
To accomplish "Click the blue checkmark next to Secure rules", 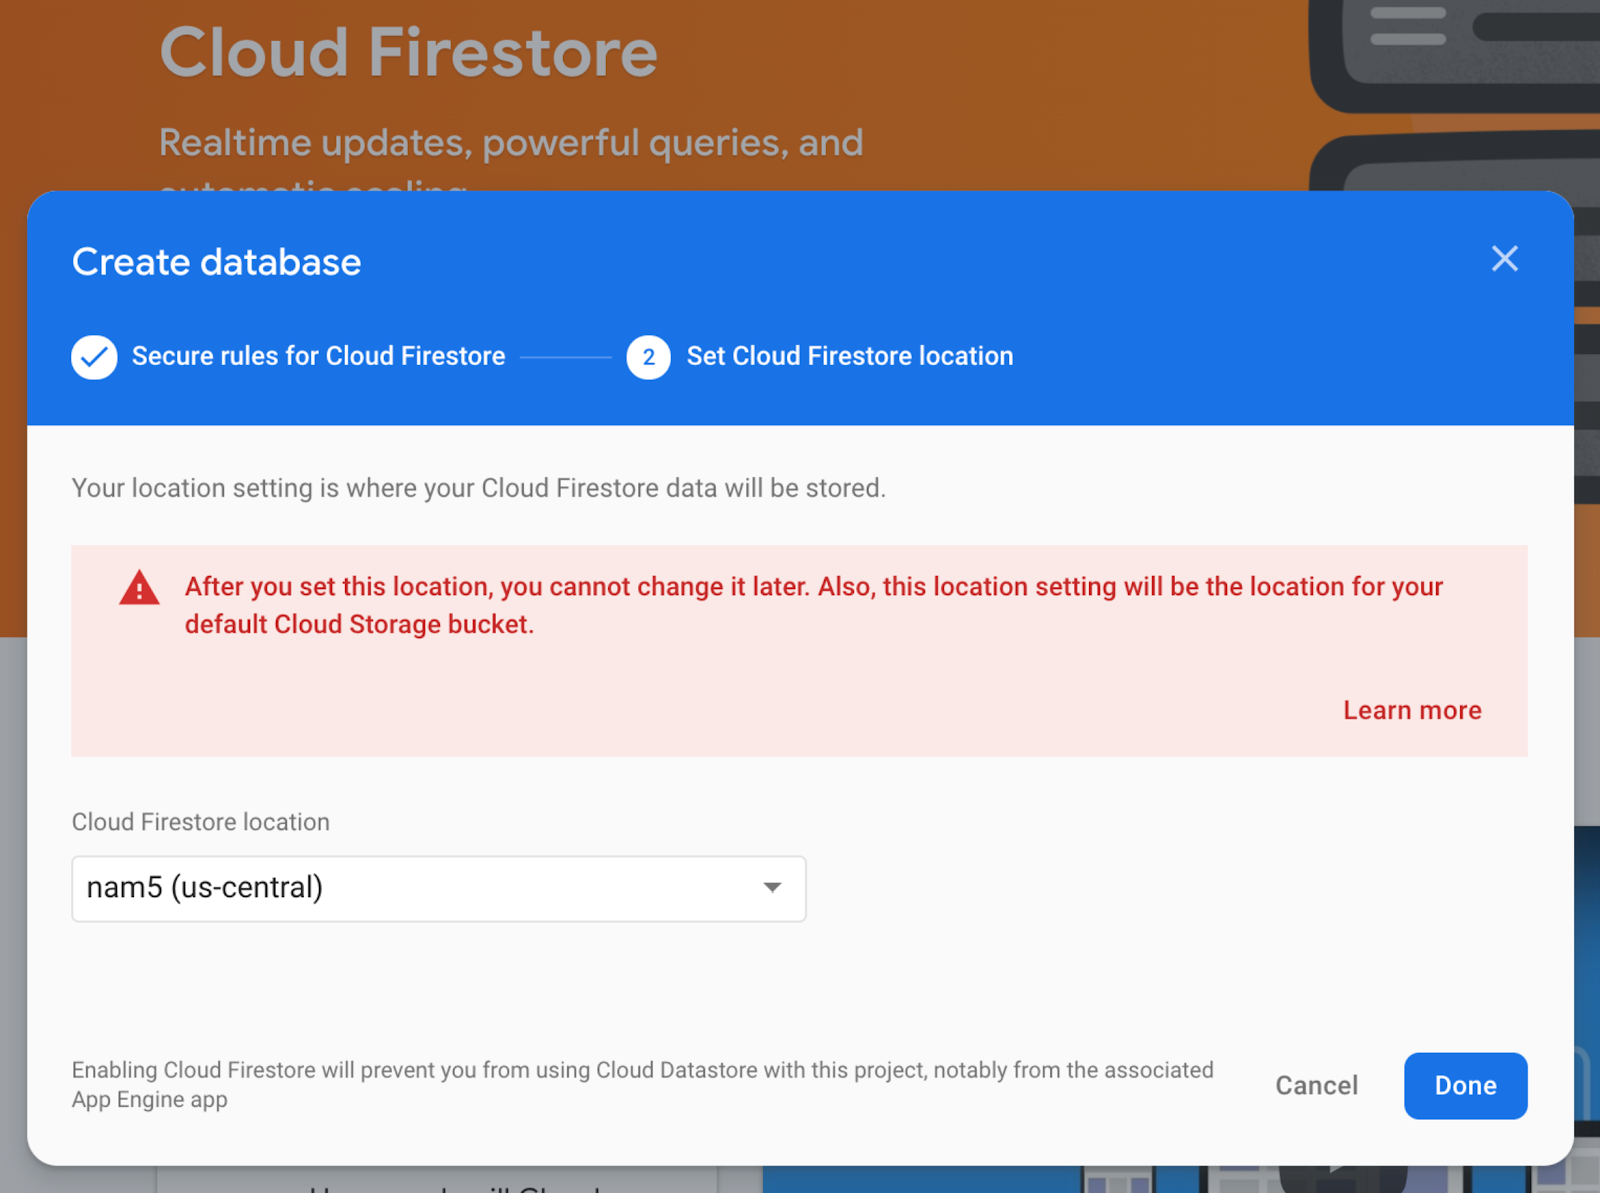I will pos(94,357).
